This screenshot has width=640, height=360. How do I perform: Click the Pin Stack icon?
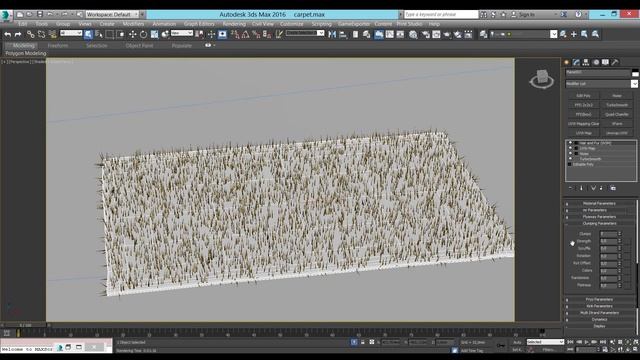point(571,188)
